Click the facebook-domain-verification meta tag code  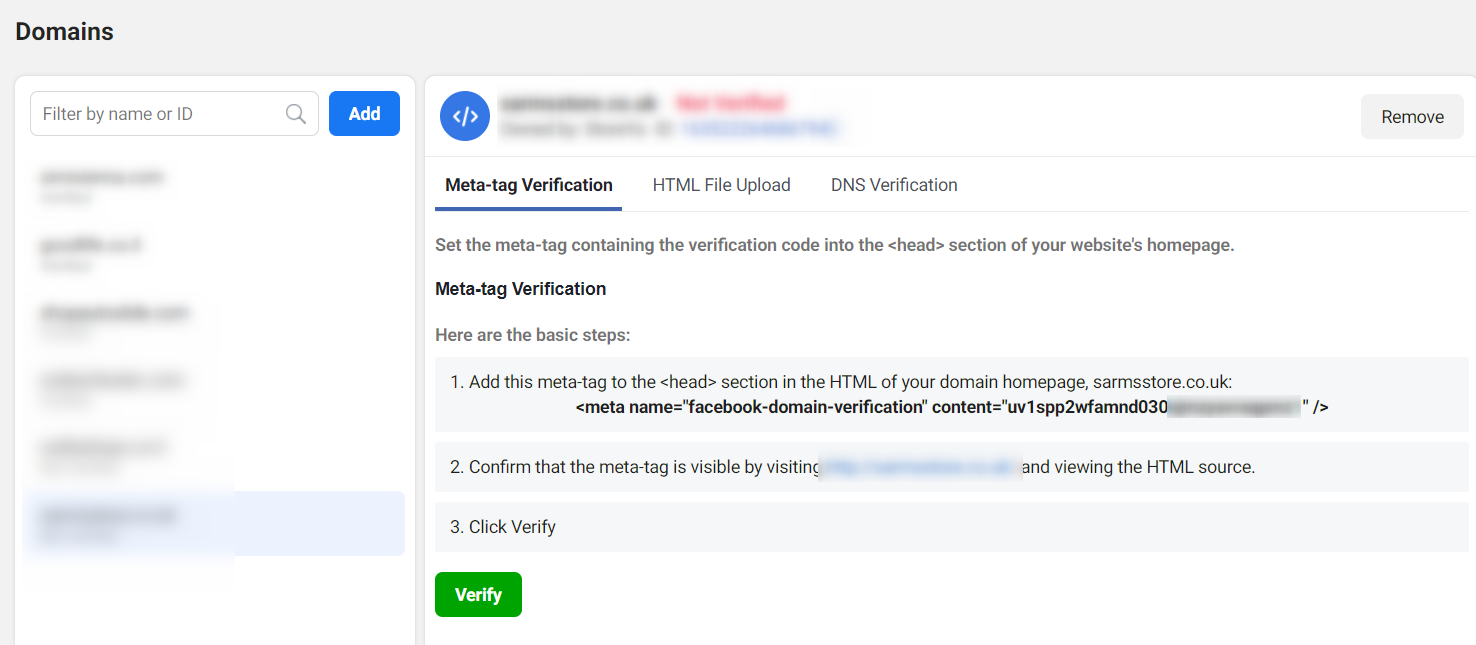pyautogui.click(x=951, y=407)
